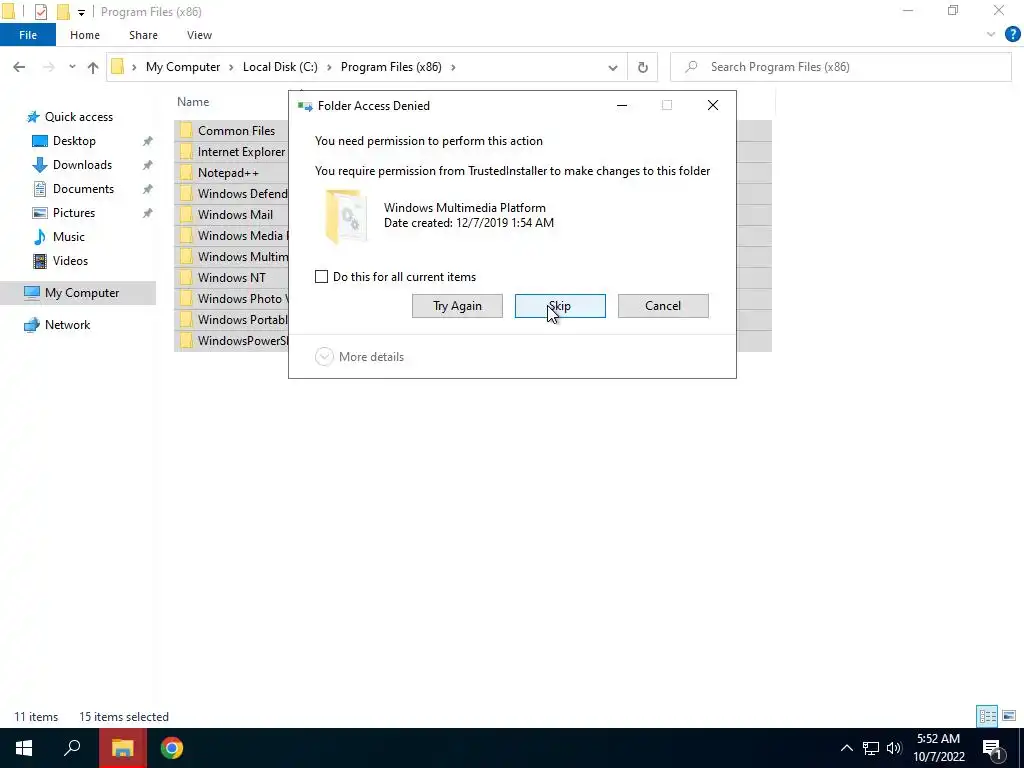This screenshot has width=1024, height=768.
Task: Sort by the Name column header
Action: tap(193, 102)
